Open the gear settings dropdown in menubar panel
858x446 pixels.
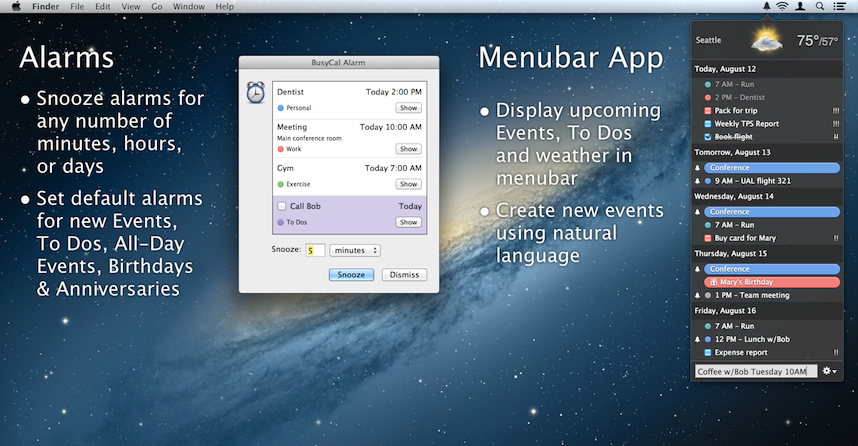pyautogui.click(x=830, y=371)
